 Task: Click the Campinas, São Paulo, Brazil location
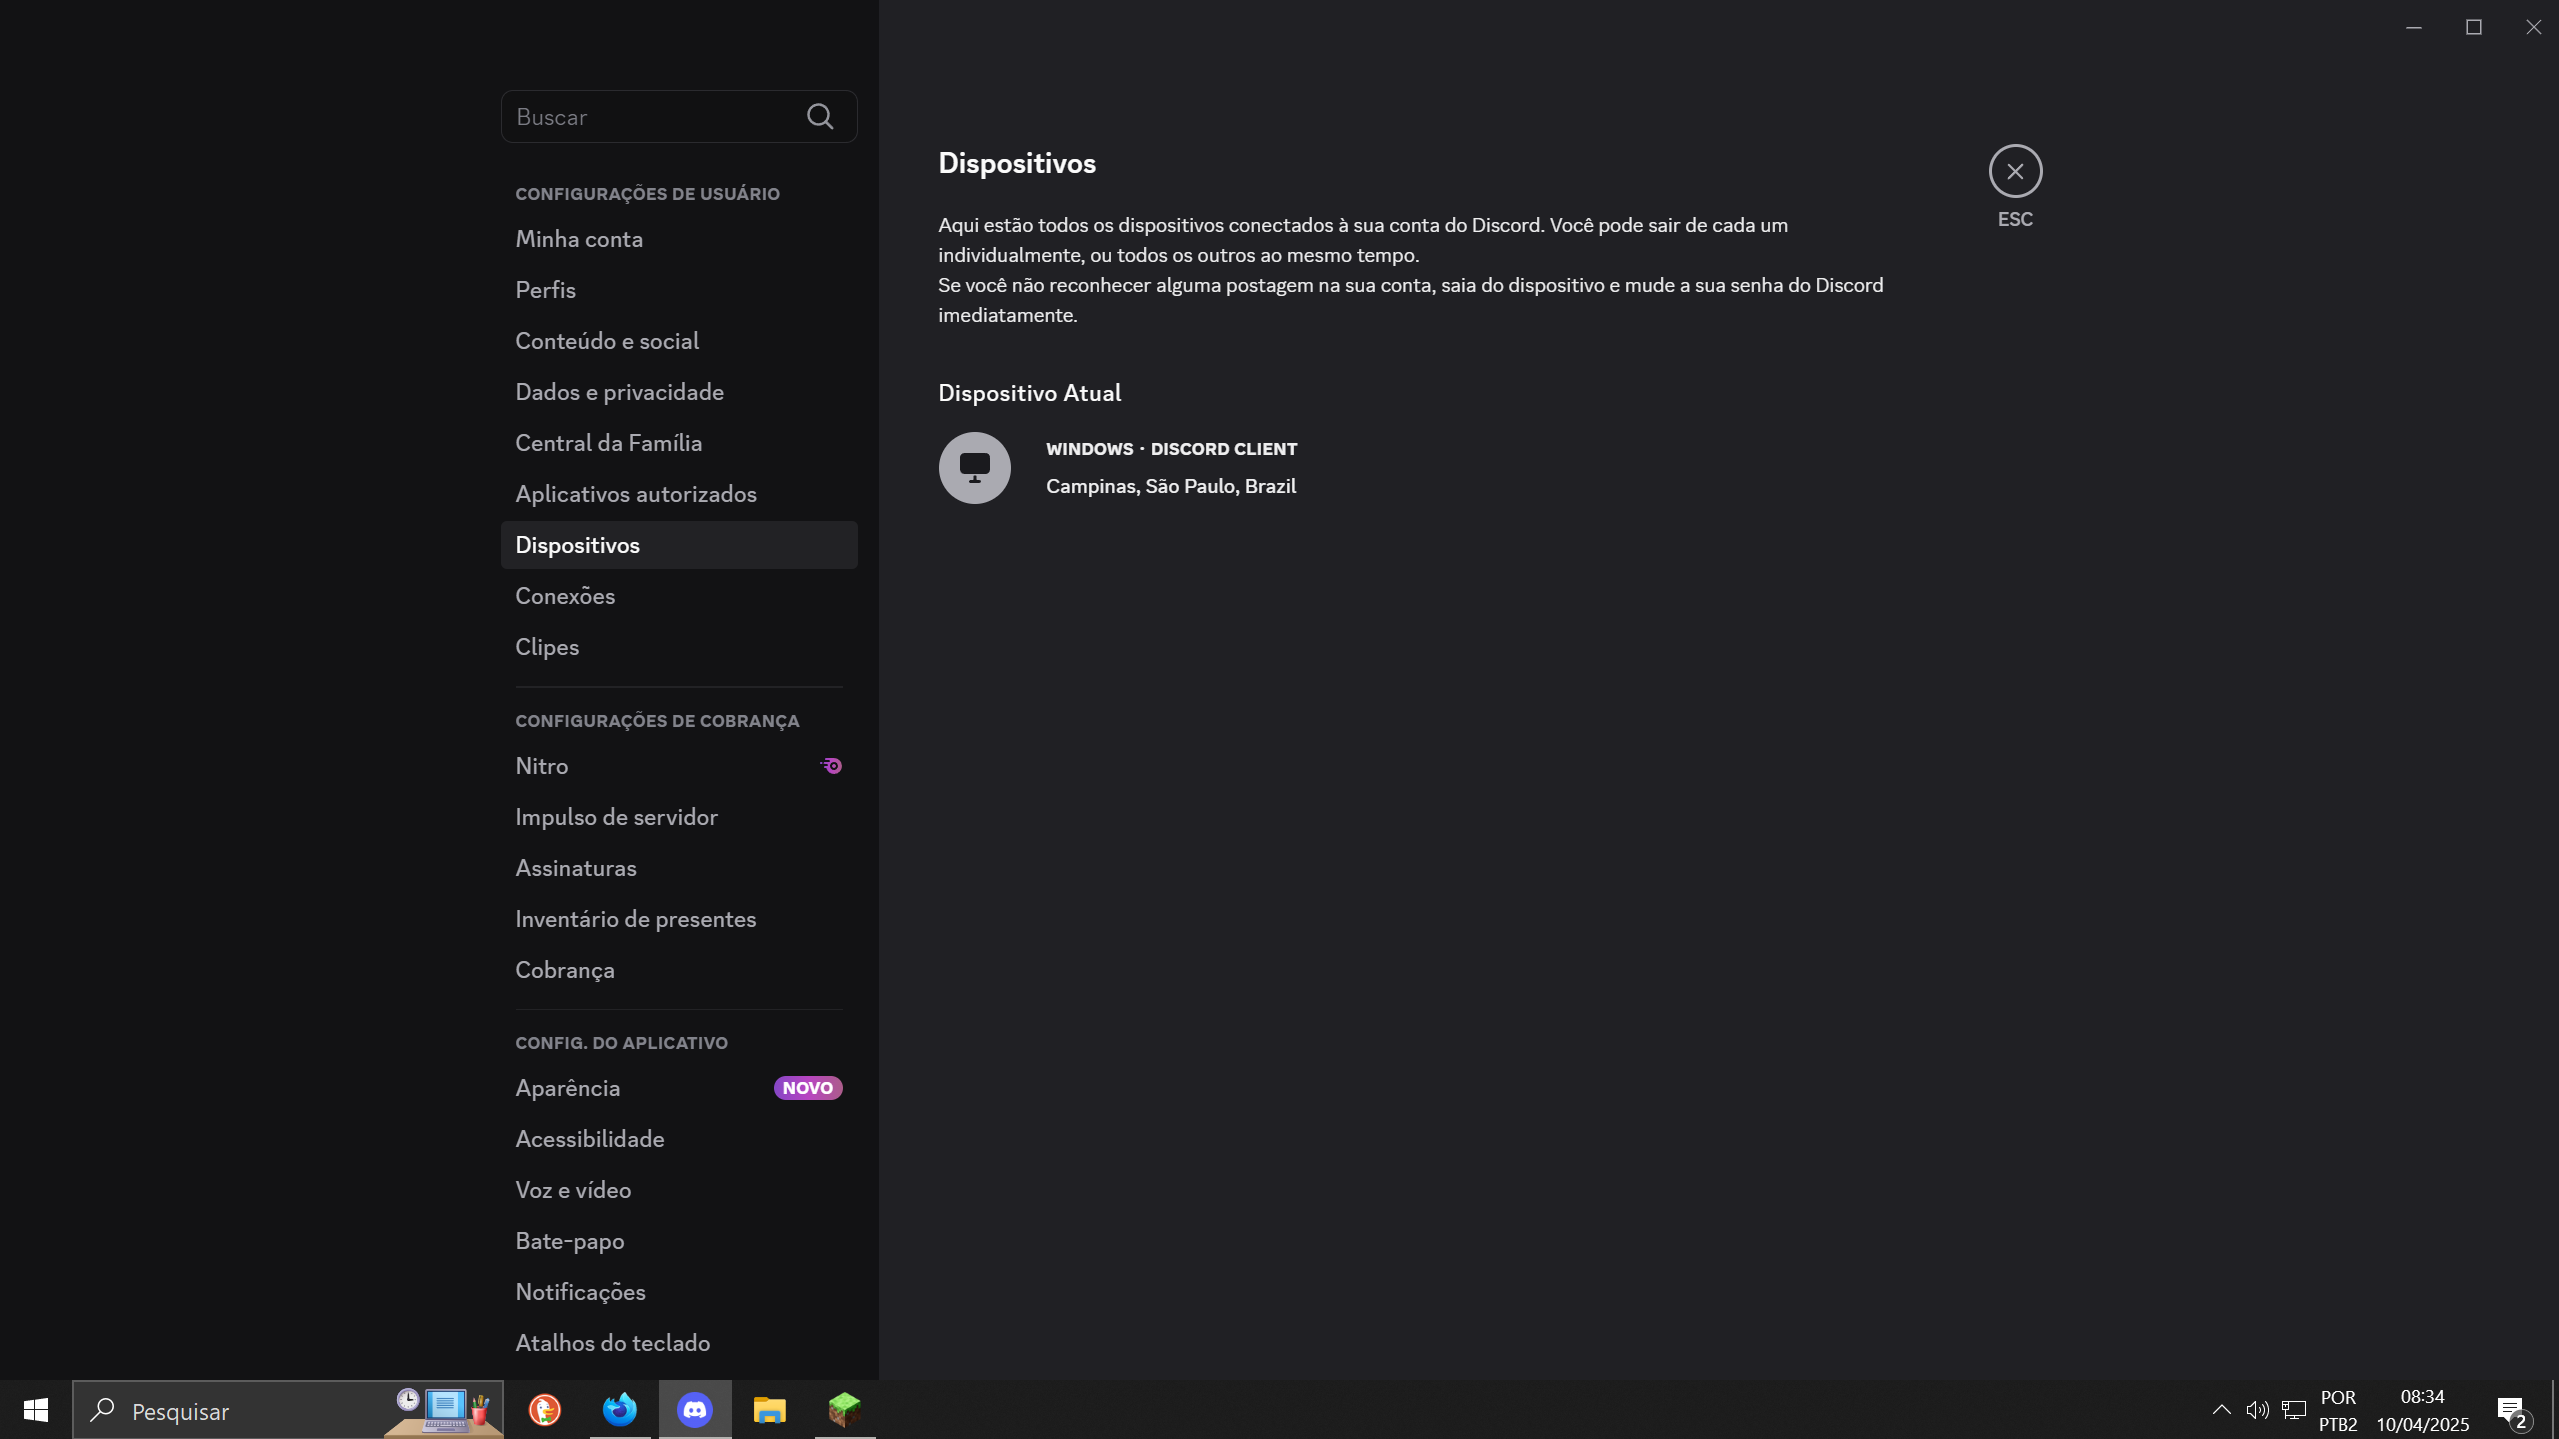point(1171,486)
